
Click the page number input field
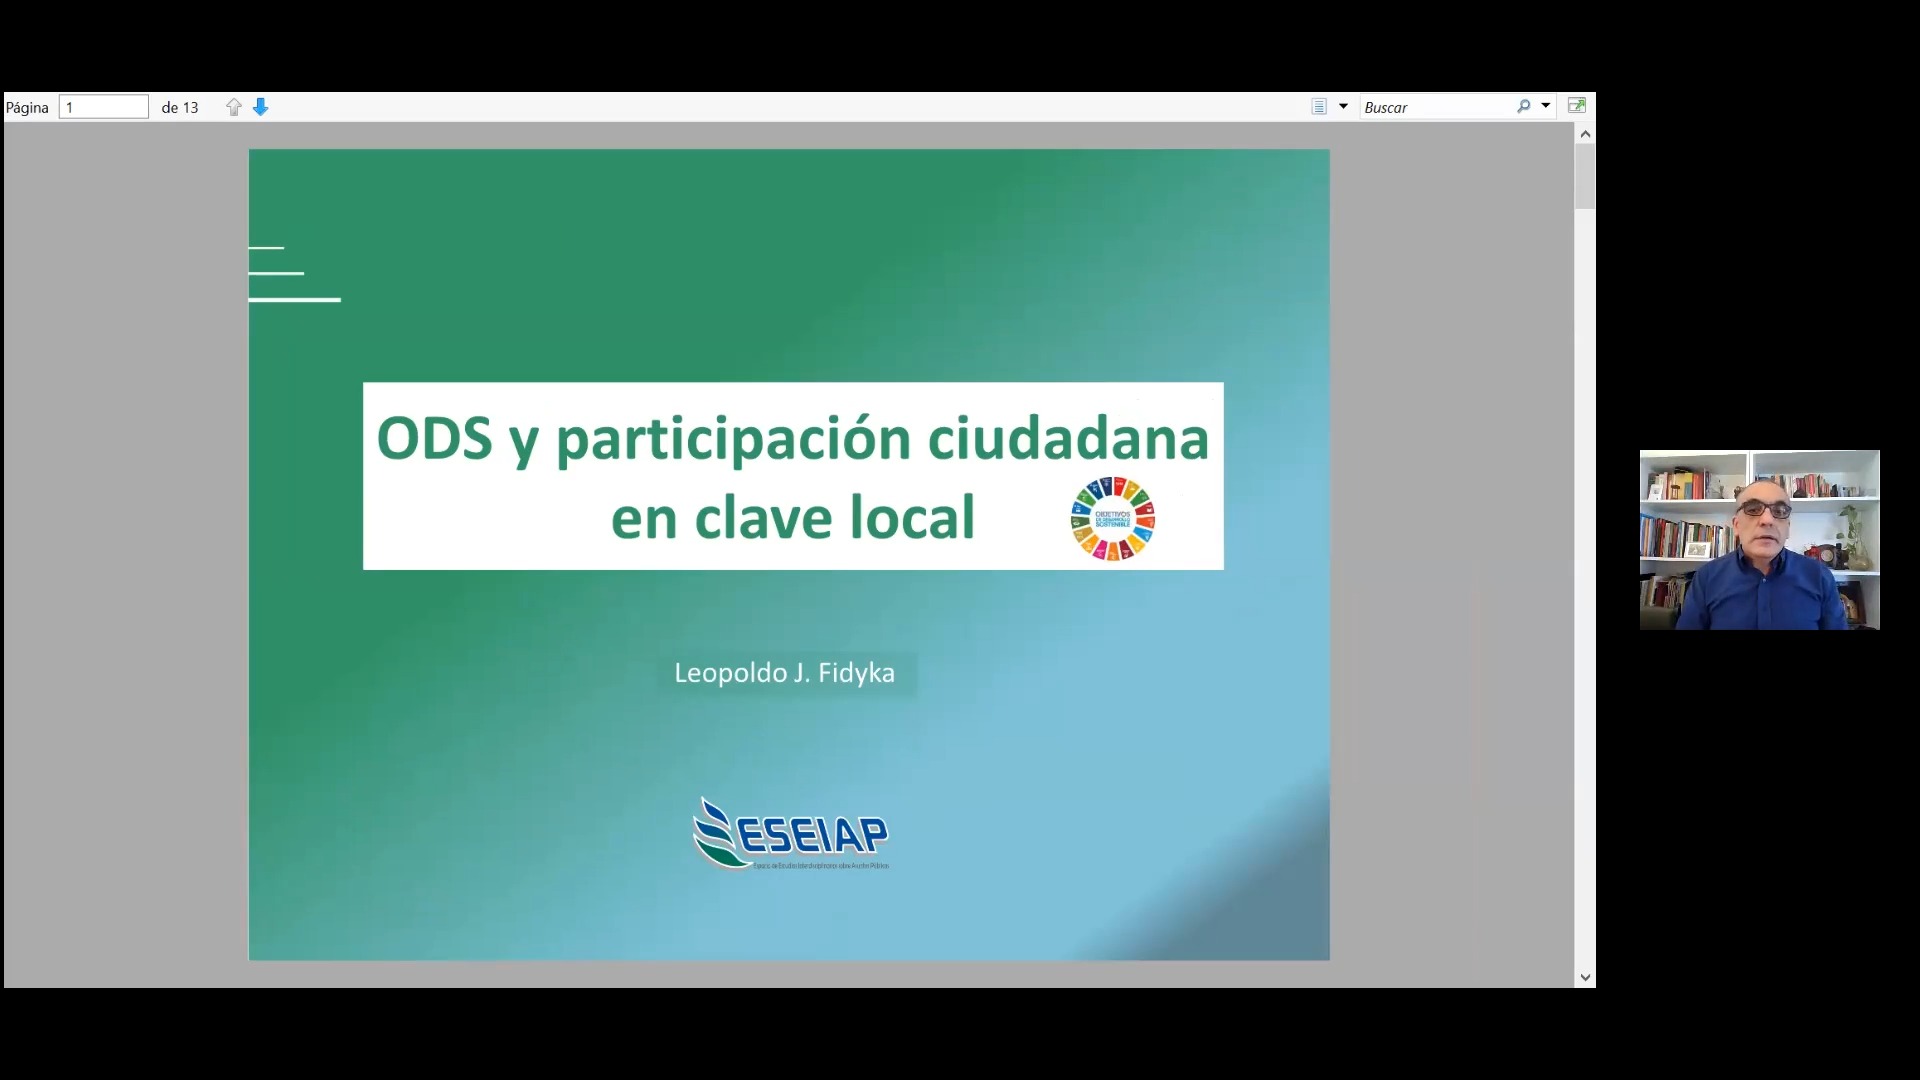click(104, 107)
